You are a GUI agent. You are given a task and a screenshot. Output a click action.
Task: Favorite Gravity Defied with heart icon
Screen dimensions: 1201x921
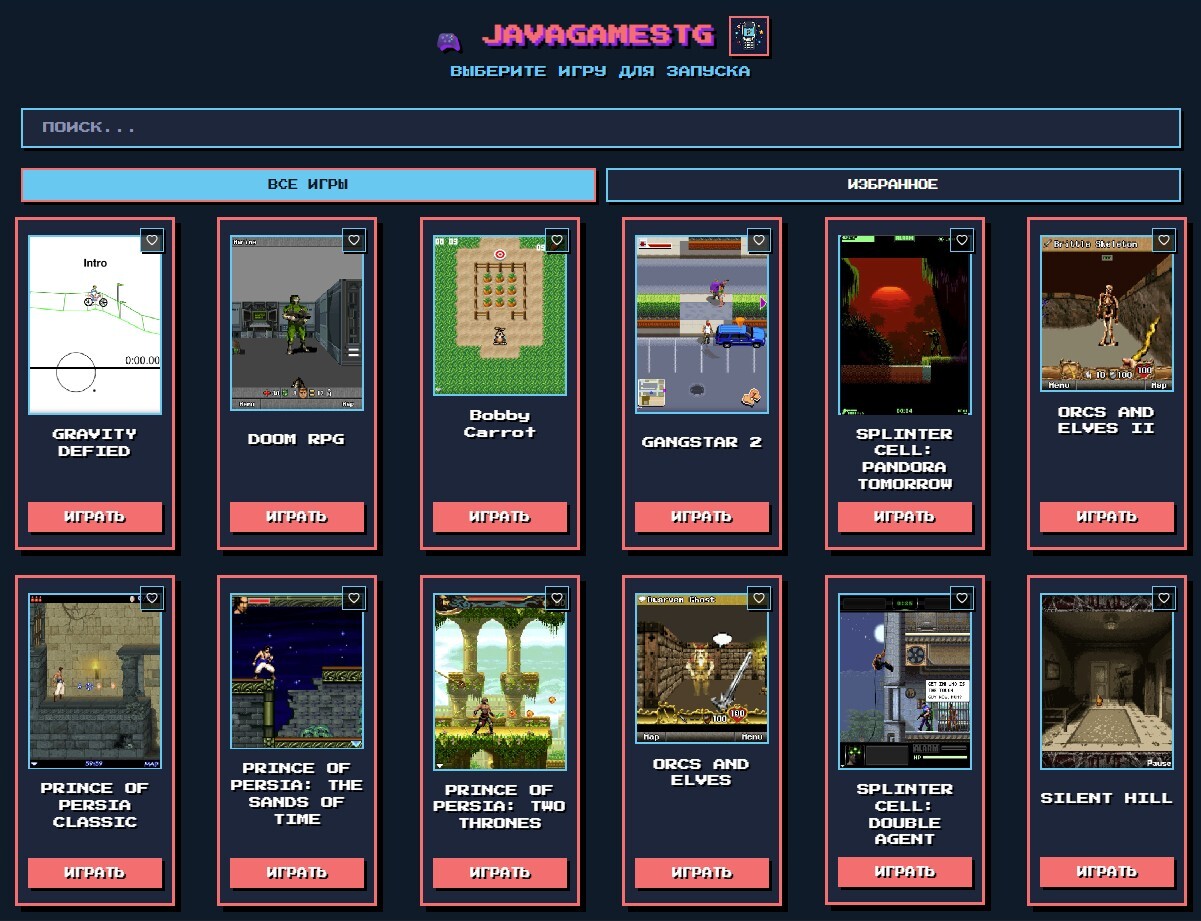pyautogui.click(x=151, y=240)
